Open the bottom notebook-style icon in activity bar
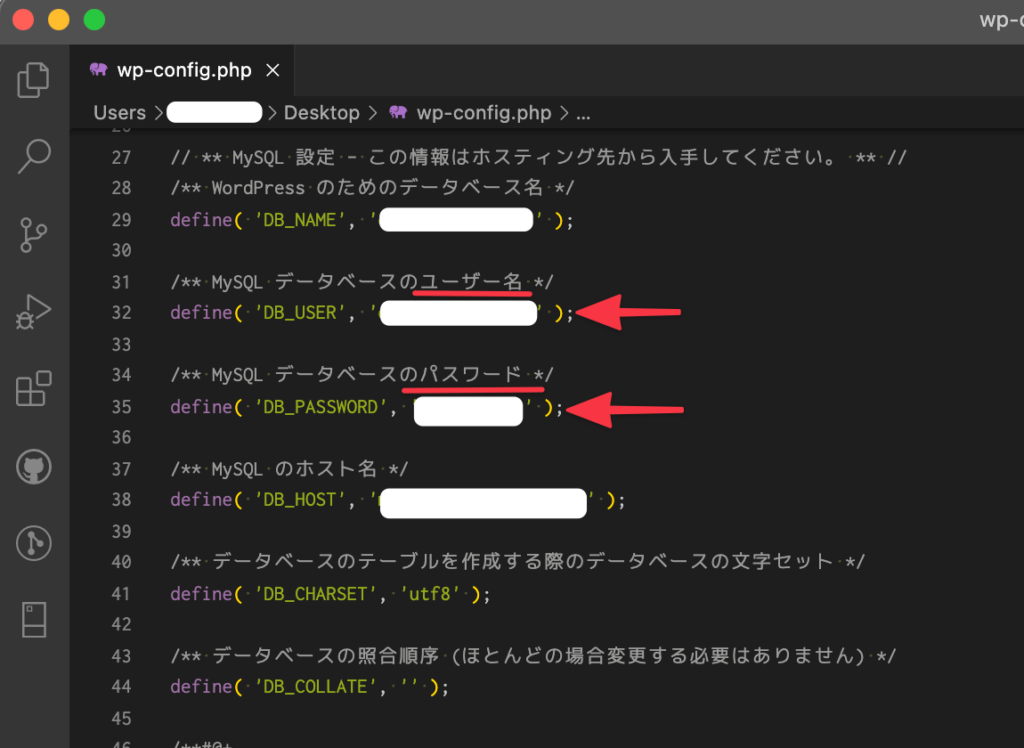This screenshot has width=1024, height=748. click(x=33, y=619)
